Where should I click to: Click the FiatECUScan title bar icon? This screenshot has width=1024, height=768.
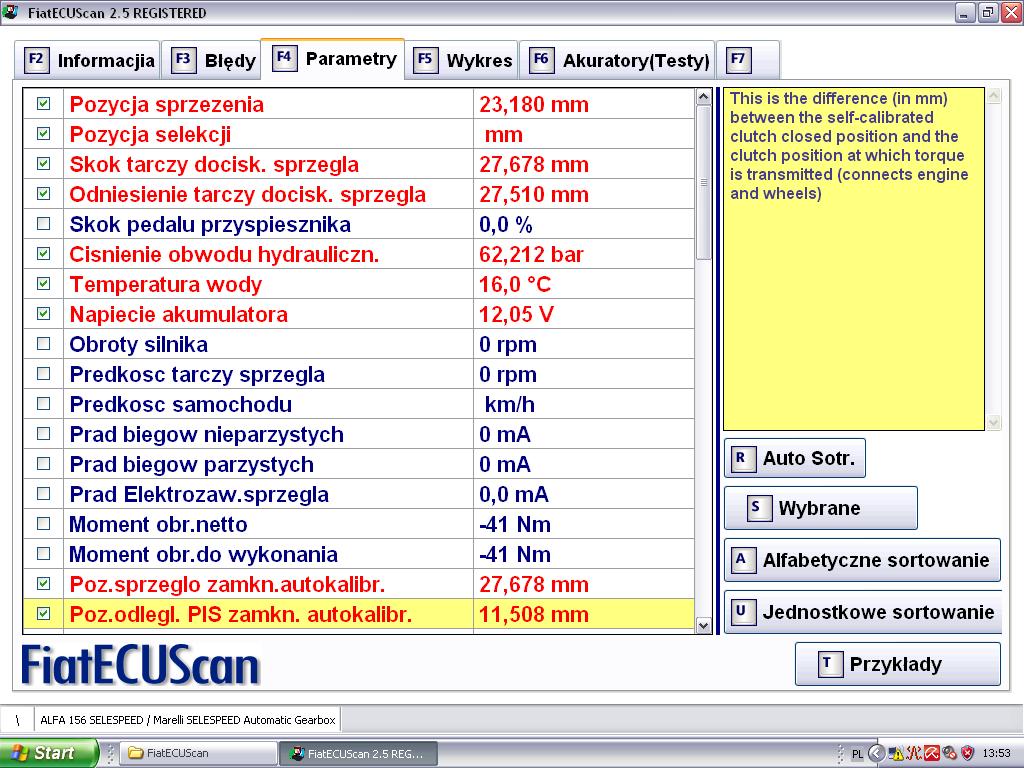[10, 12]
